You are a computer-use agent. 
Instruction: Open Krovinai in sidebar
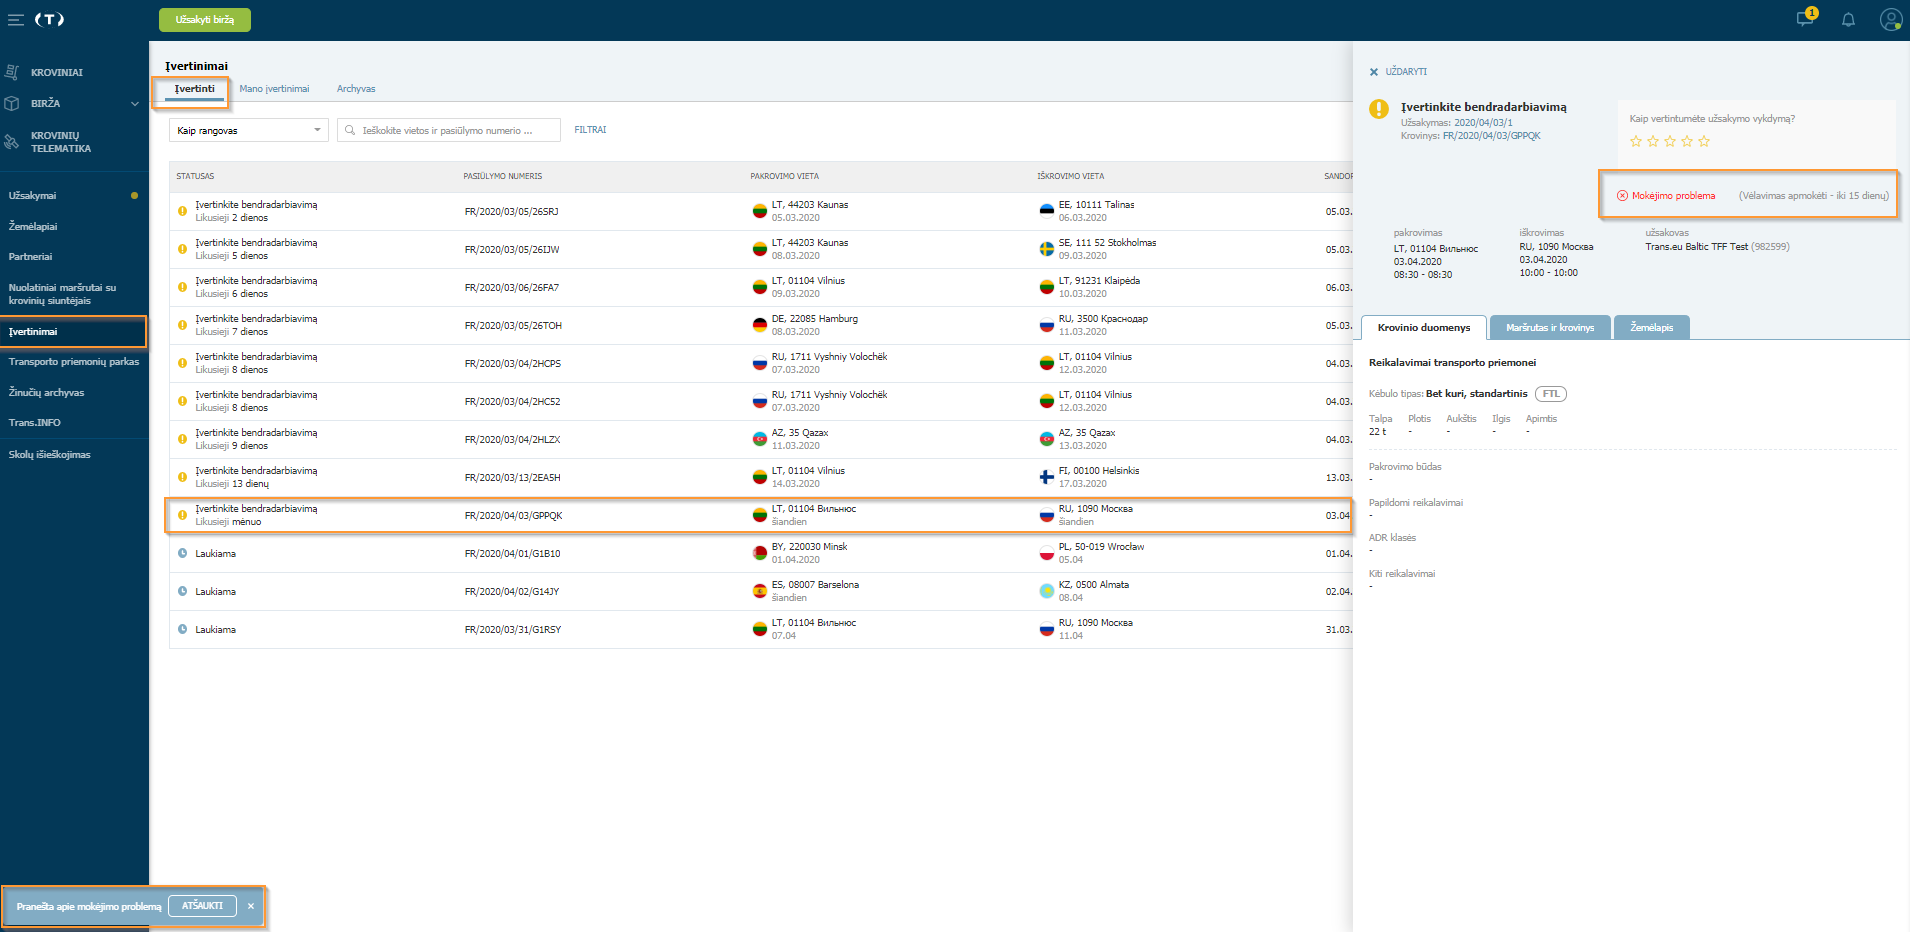pyautogui.click(x=57, y=73)
